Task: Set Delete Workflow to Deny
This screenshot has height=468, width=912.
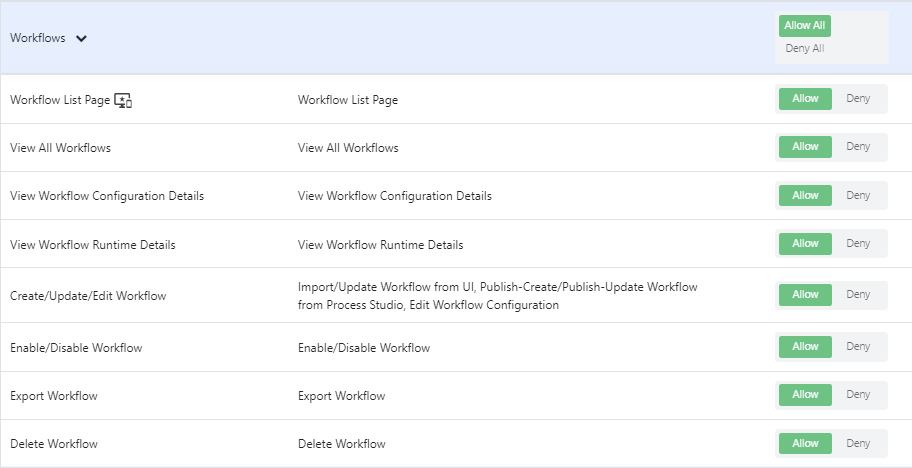Action: click(858, 443)
